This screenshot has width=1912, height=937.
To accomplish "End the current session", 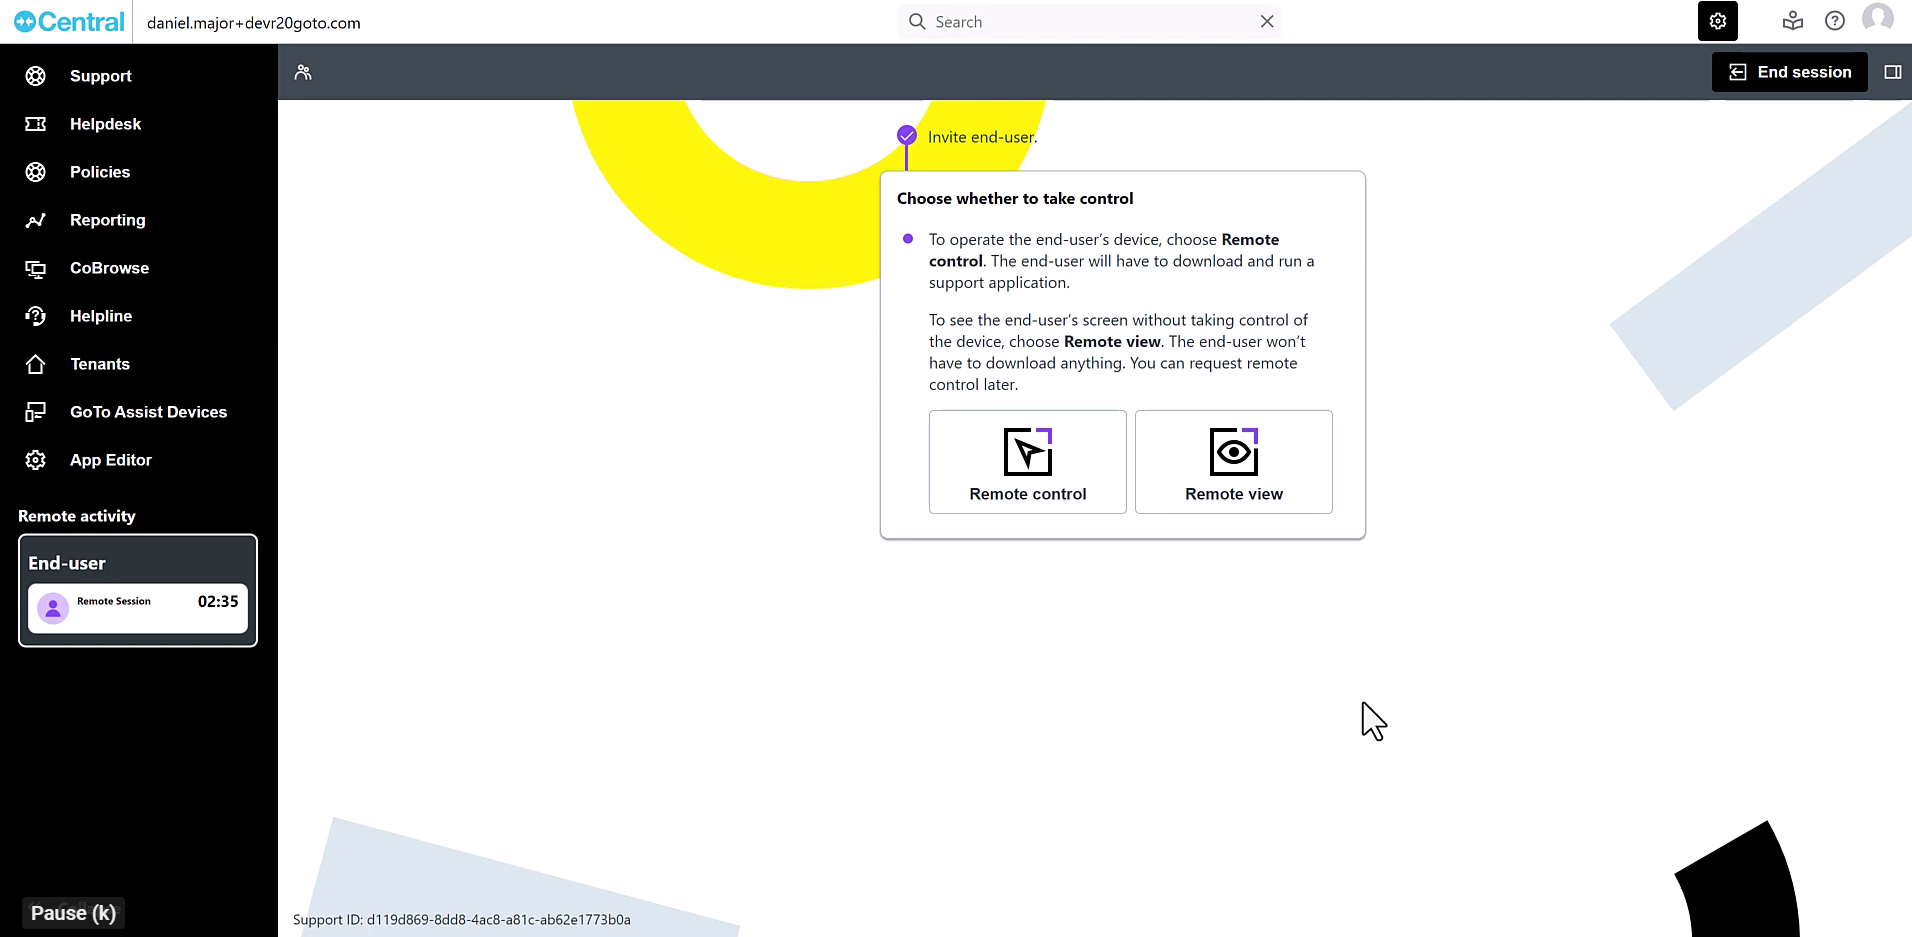I will 1789,72.
